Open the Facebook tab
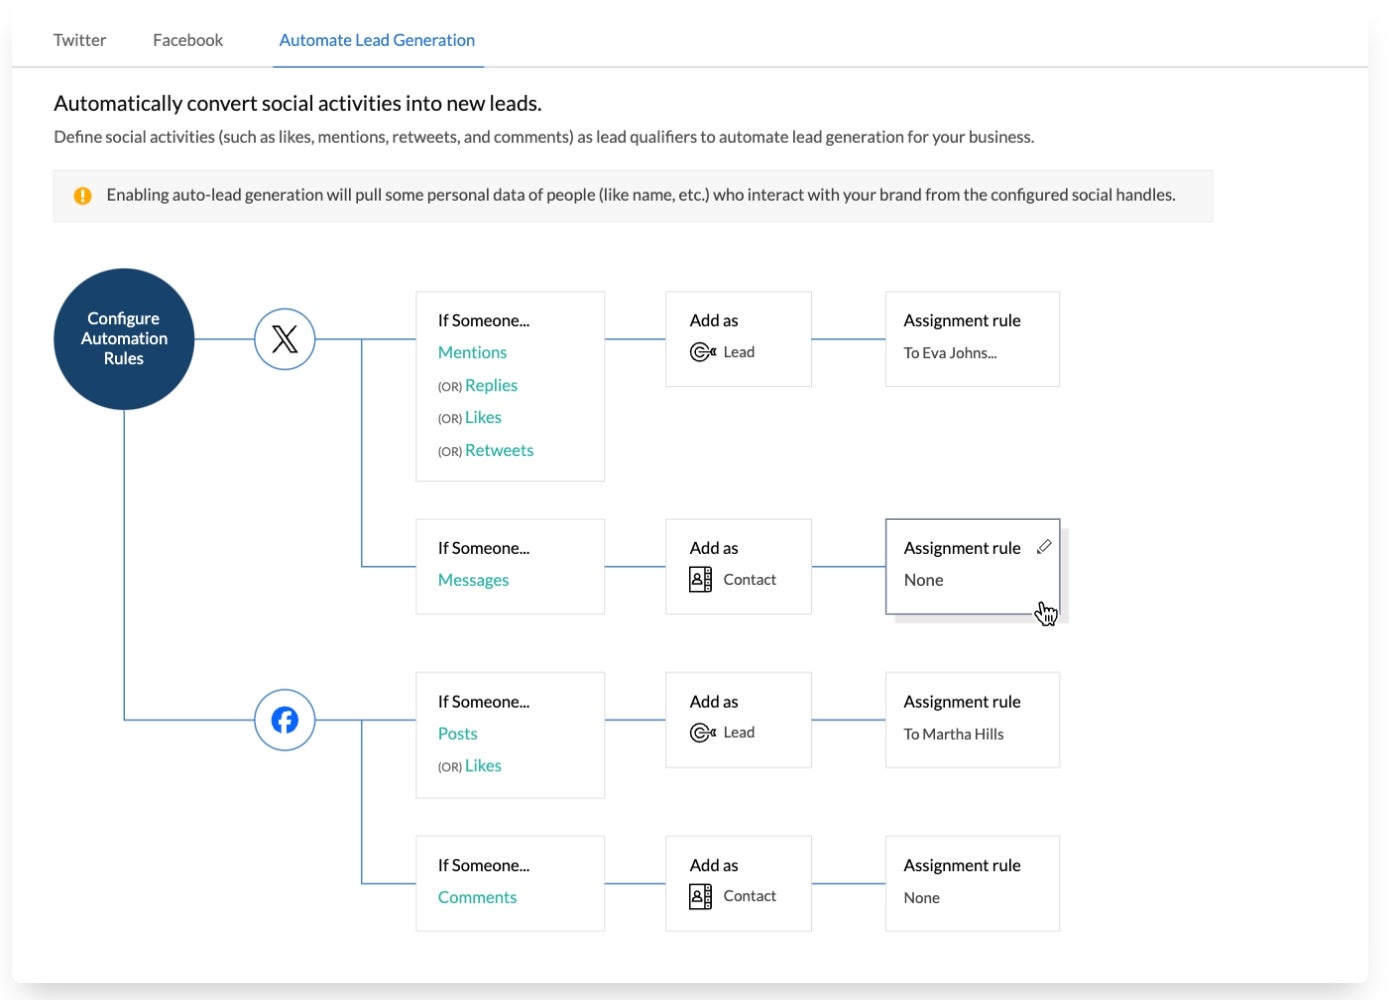The height and width of the screenshot is (1000, 1400). (x=188, y=40)
